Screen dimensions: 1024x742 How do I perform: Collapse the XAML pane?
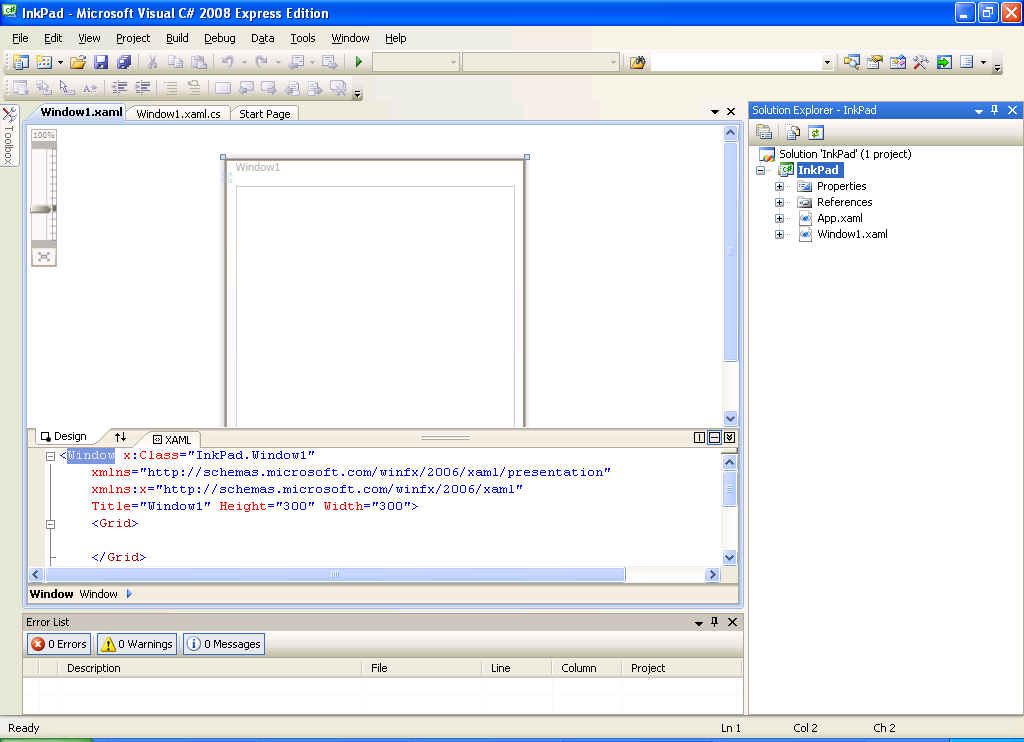point(729,438)
